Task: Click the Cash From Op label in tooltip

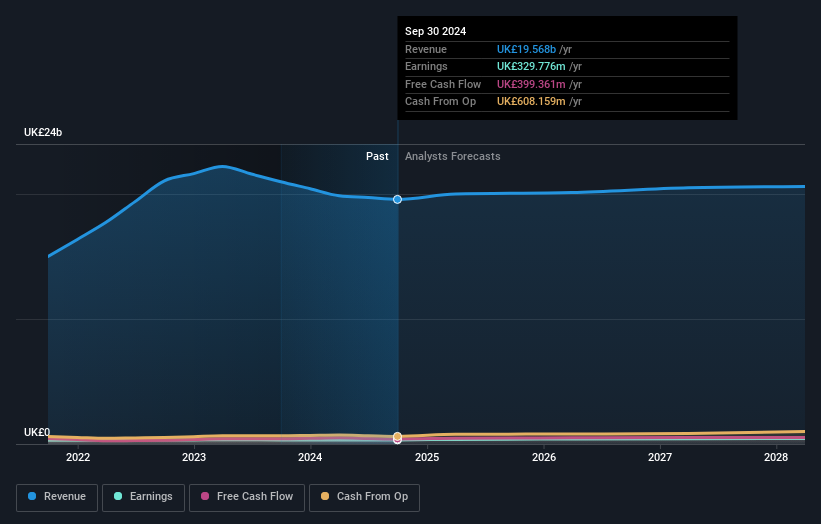Action: coord(440,102)
